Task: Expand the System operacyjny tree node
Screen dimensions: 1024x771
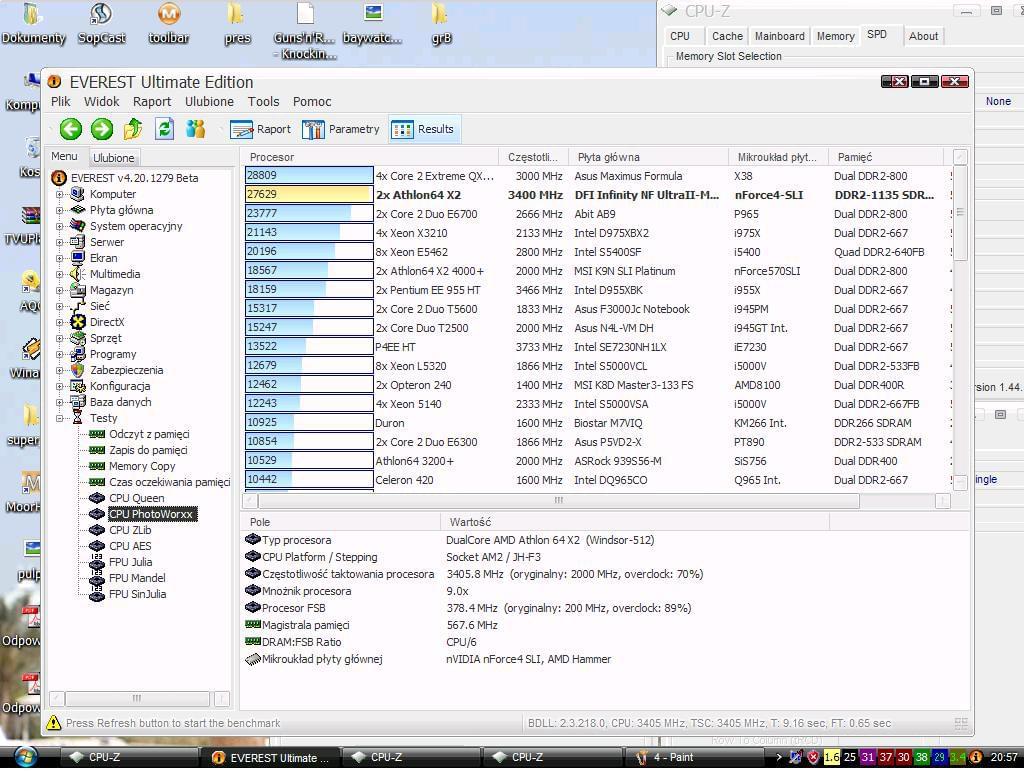Action: [x=59, y=226]
